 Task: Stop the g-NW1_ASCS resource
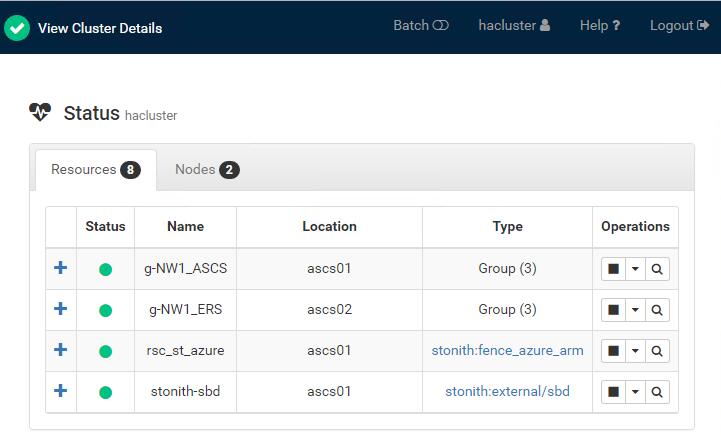pyautogui.click(x=613, y=269)
